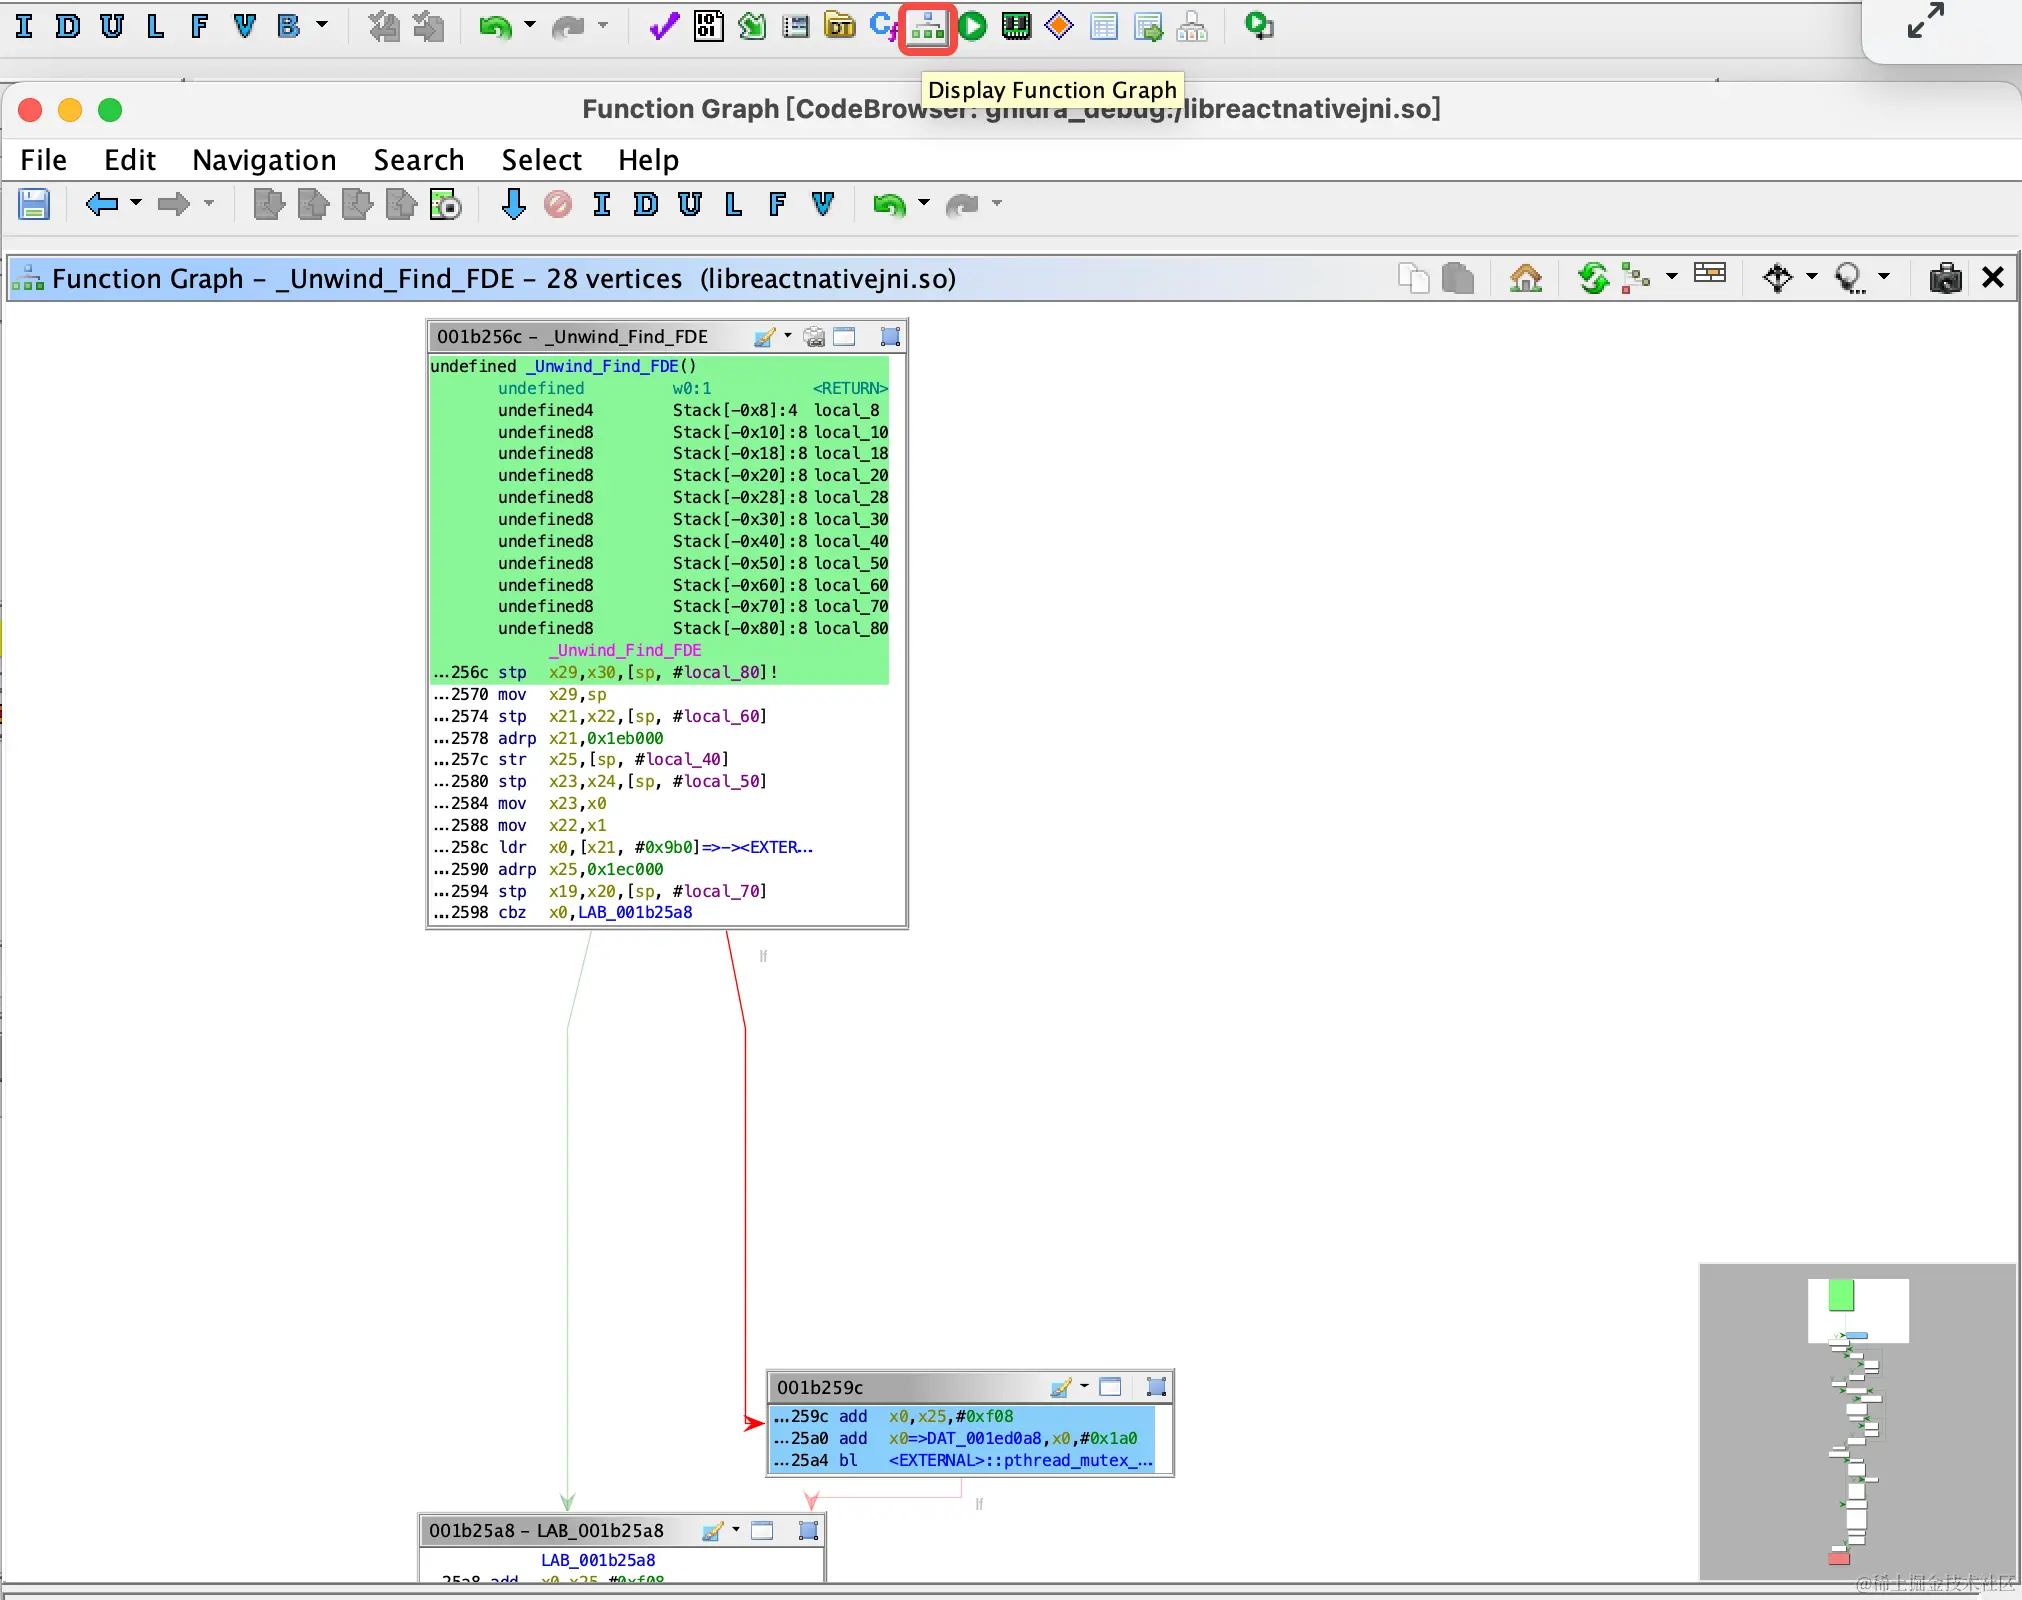Open block 001b25a8 background color dropdown
Screen dimensions: 2022x1600
point(736,1530)
